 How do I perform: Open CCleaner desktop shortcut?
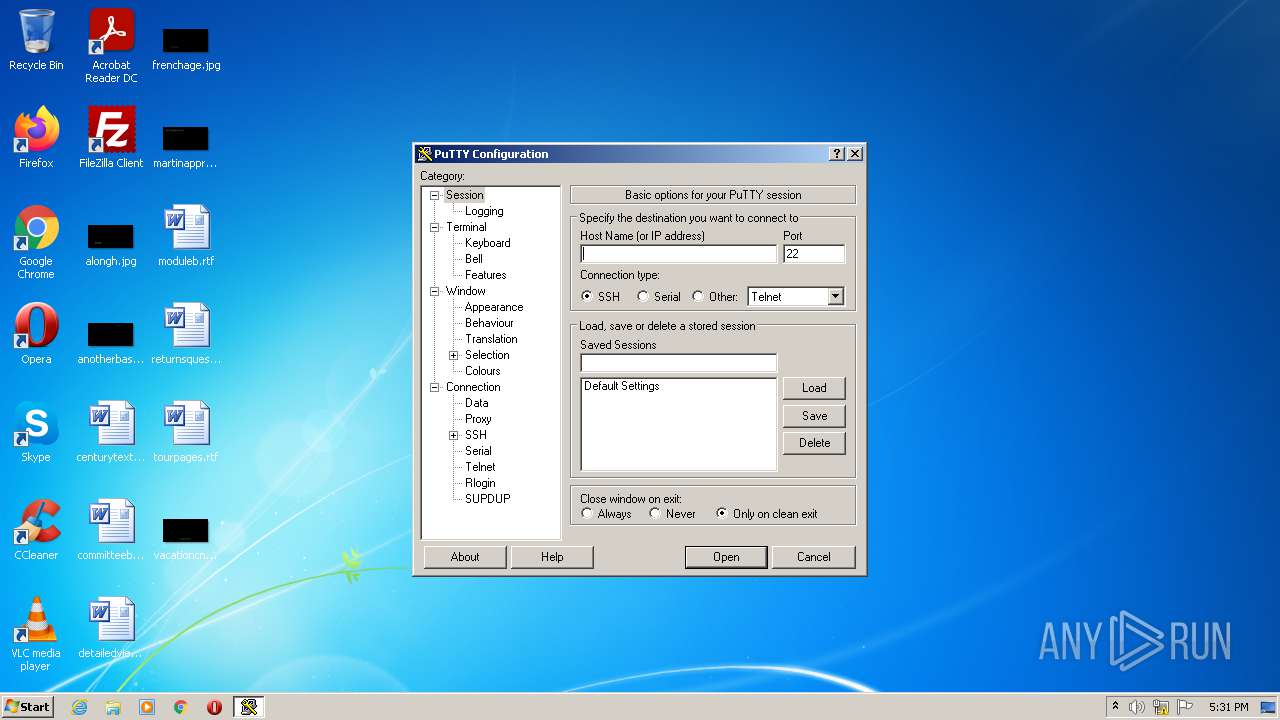point(36,531)
